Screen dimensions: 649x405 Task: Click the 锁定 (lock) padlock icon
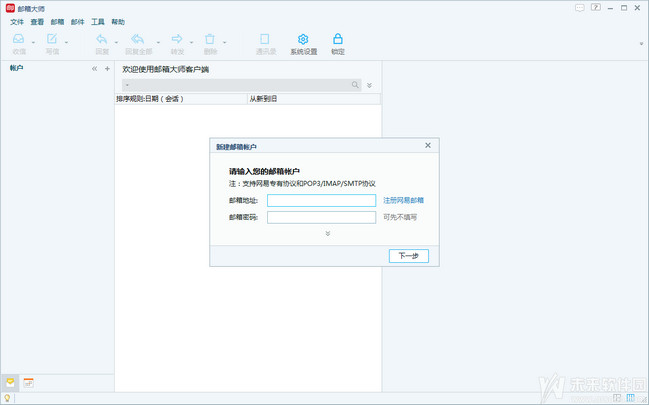tap(338, 41)
